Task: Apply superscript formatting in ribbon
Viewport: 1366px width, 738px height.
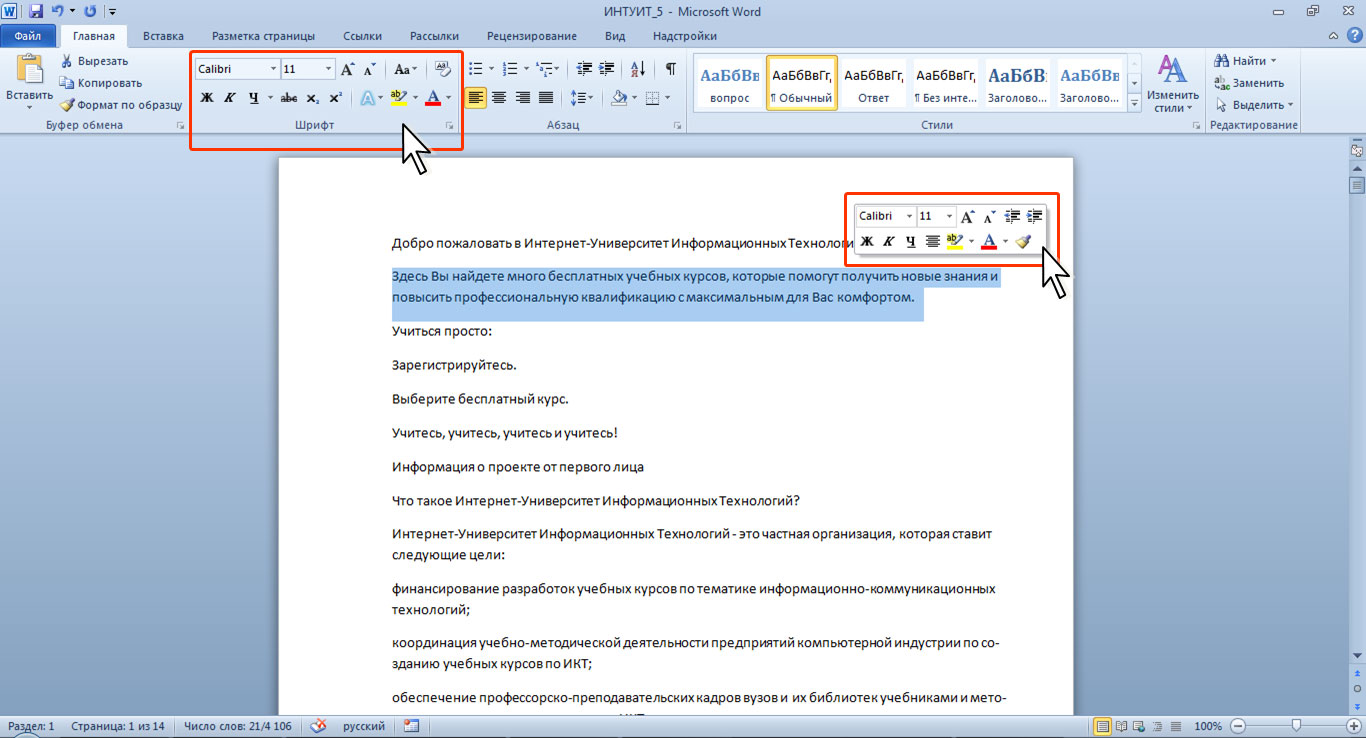Action: point(335,98)
